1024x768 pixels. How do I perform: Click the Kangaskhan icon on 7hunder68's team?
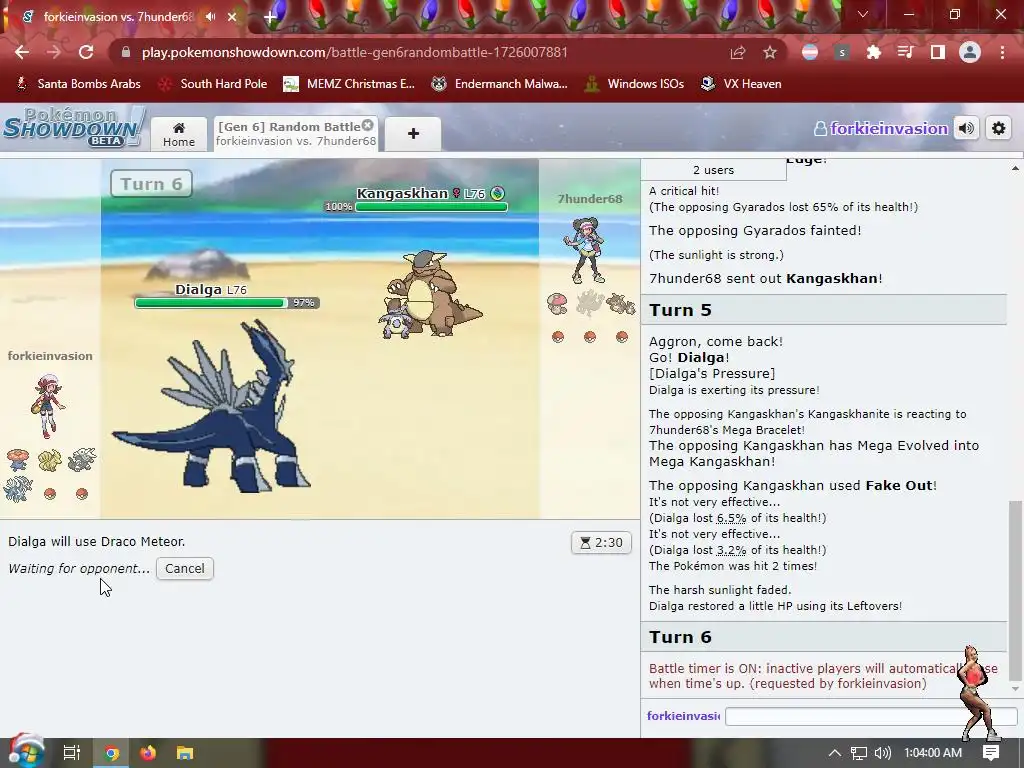[621, 304]
